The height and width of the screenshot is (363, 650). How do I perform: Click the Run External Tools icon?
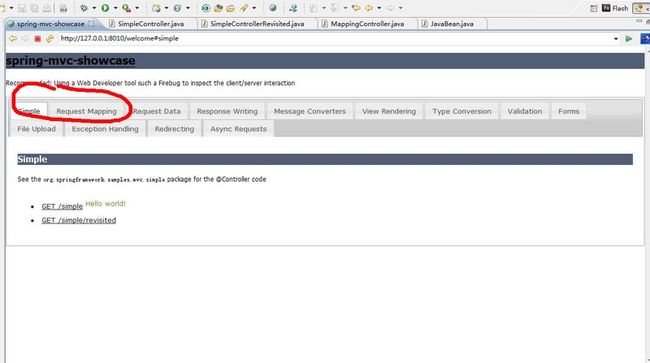pyautogui.click(x=126, y=8)
